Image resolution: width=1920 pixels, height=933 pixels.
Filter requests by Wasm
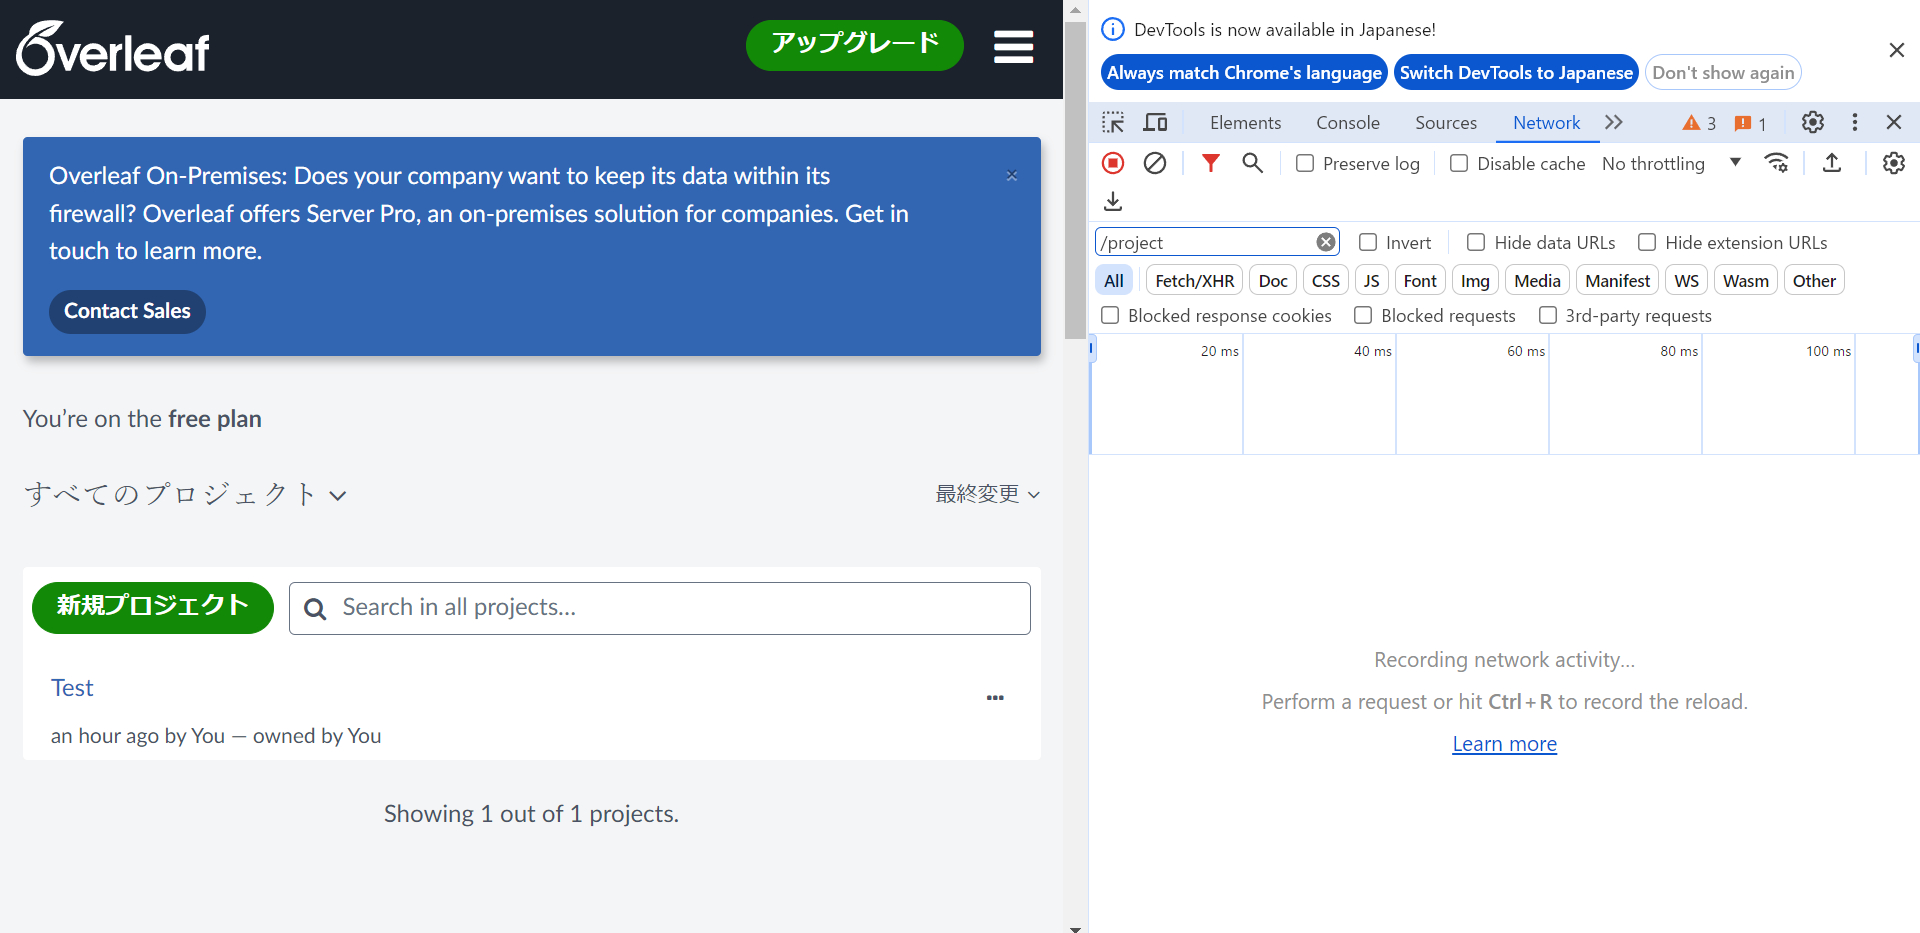pyautogui.click(x=1746, y=281)
